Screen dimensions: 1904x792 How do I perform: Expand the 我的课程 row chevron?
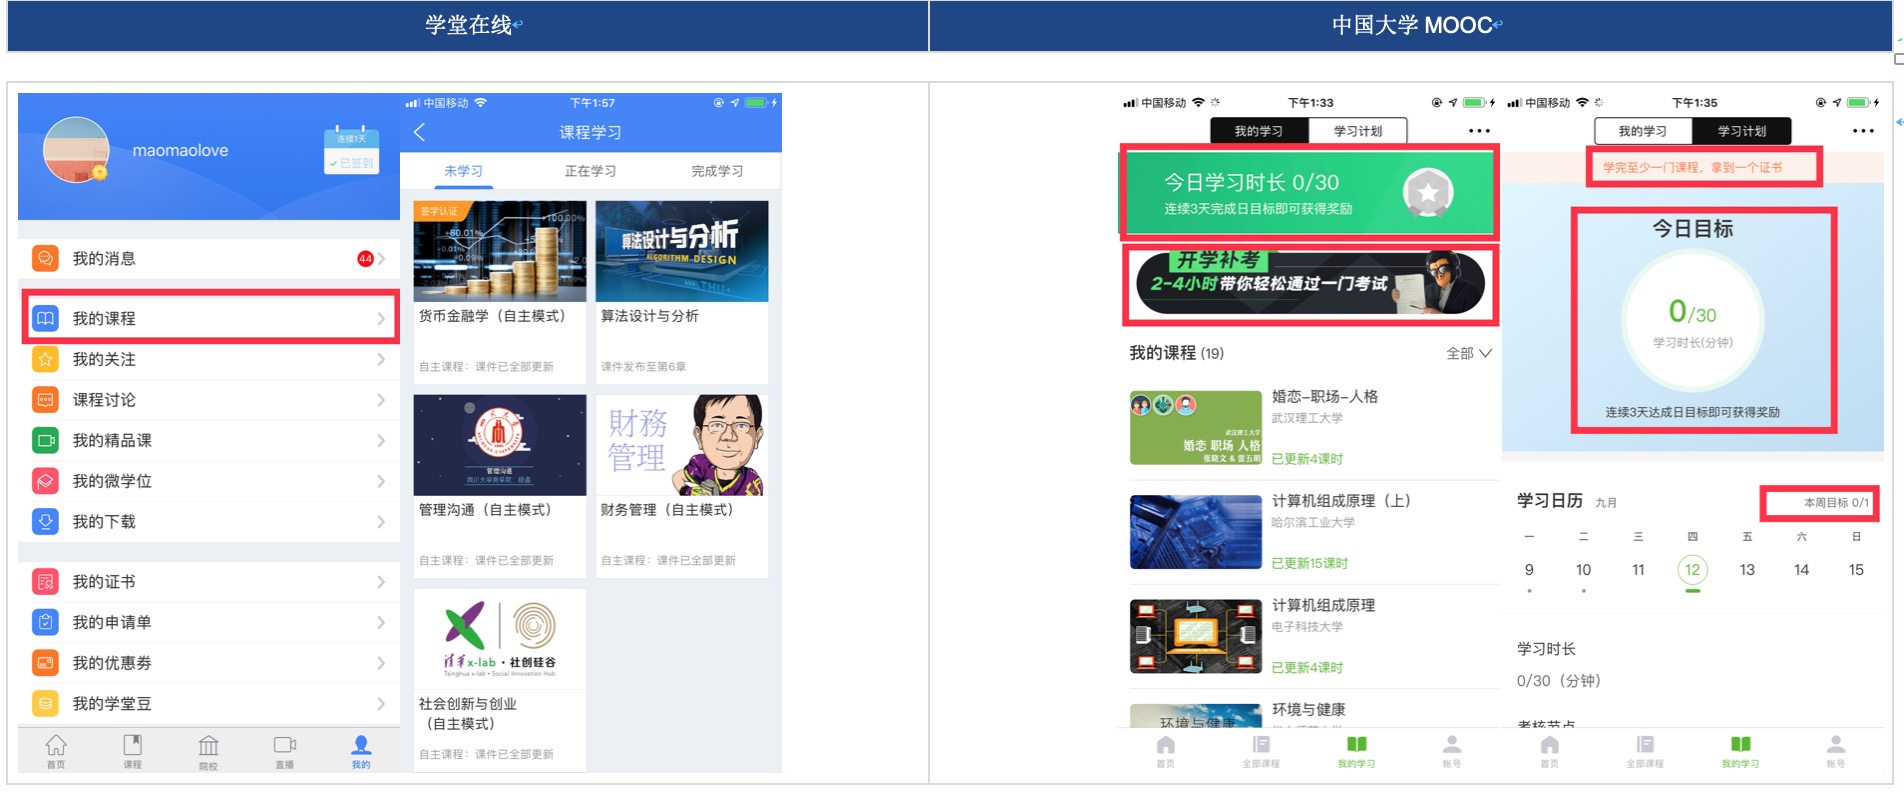pyautogui.click(x=381, y=319)
